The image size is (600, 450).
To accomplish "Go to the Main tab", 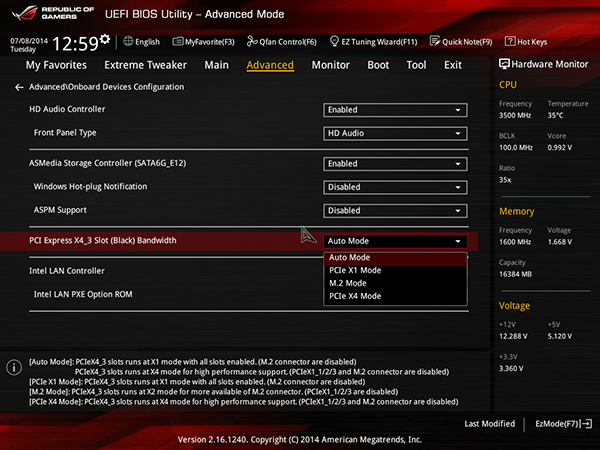I will pyautogui.click(x=216, y=65).
